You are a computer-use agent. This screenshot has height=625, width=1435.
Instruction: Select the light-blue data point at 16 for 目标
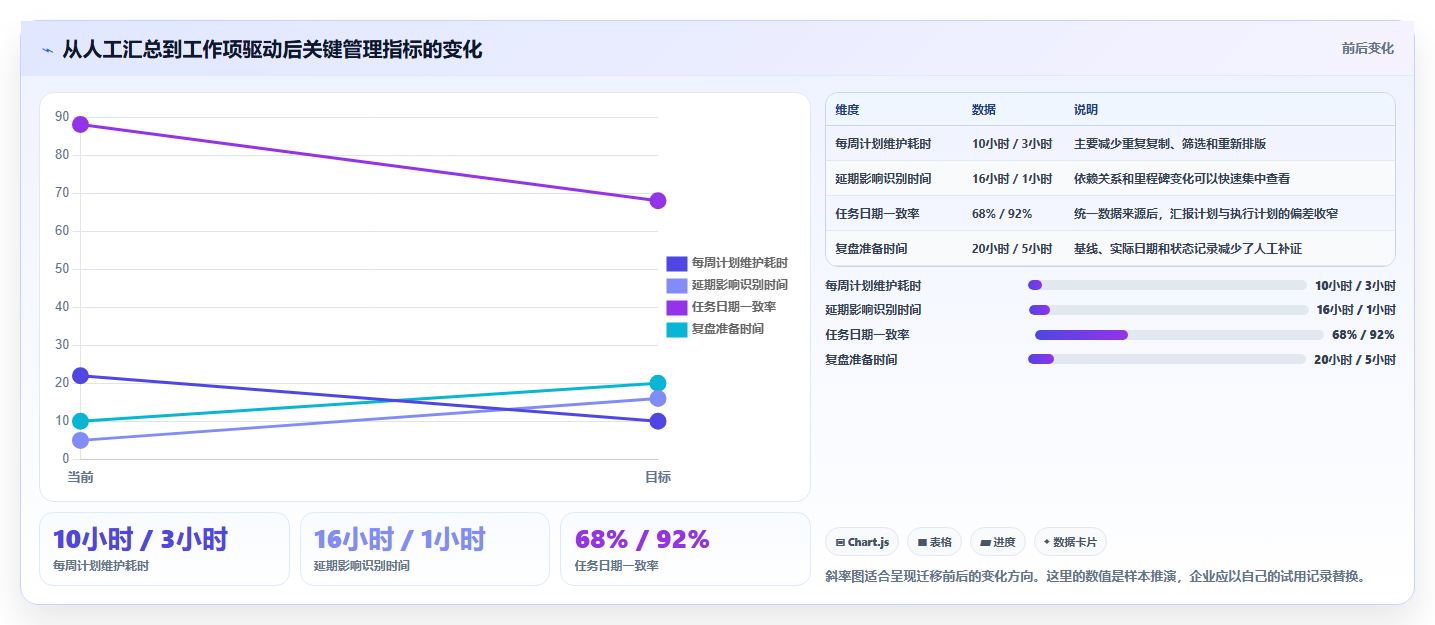pyautogui.click(x=658, y=398)
